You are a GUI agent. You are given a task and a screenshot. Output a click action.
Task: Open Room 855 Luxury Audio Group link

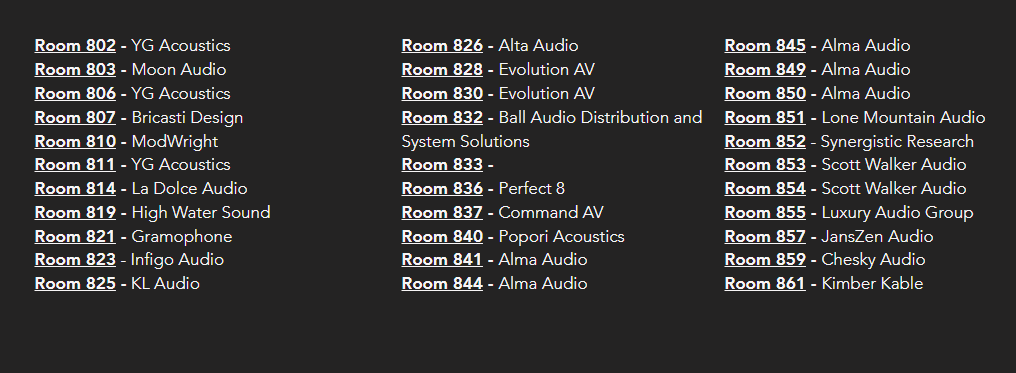(x=765, y=213)
